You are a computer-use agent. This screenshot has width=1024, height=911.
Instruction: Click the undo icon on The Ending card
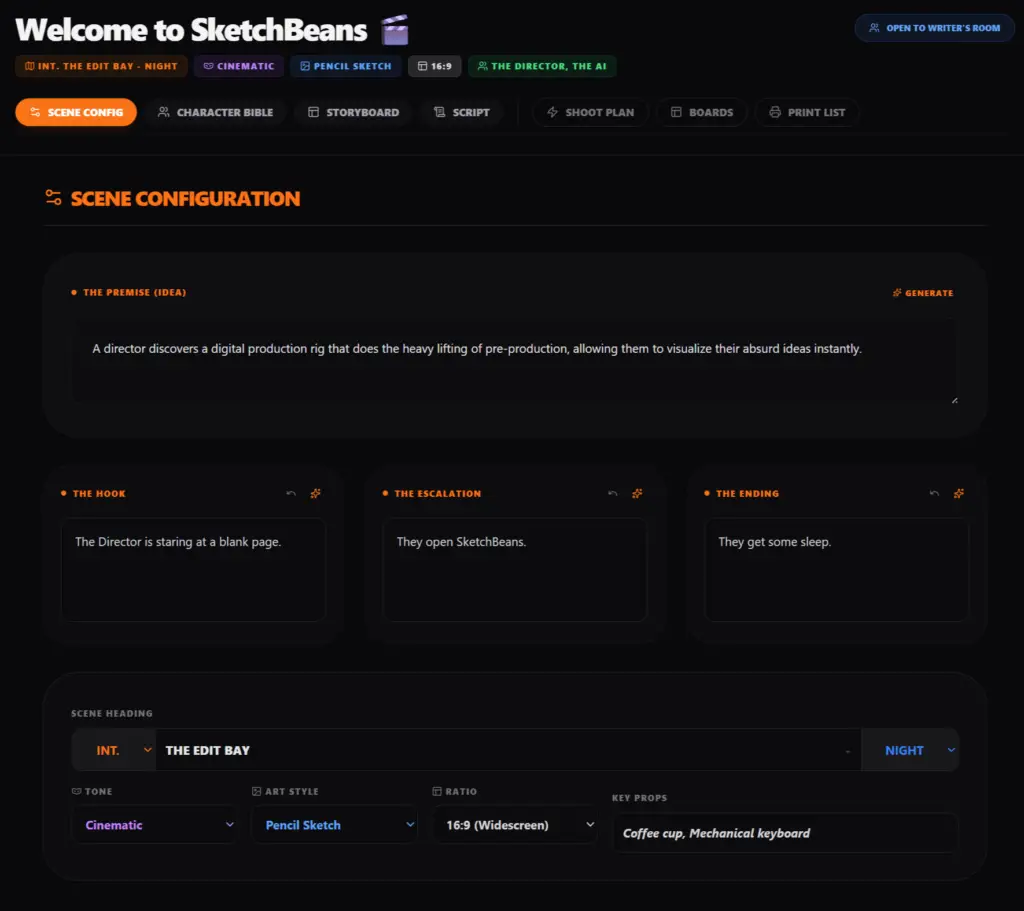click(934, 493)
